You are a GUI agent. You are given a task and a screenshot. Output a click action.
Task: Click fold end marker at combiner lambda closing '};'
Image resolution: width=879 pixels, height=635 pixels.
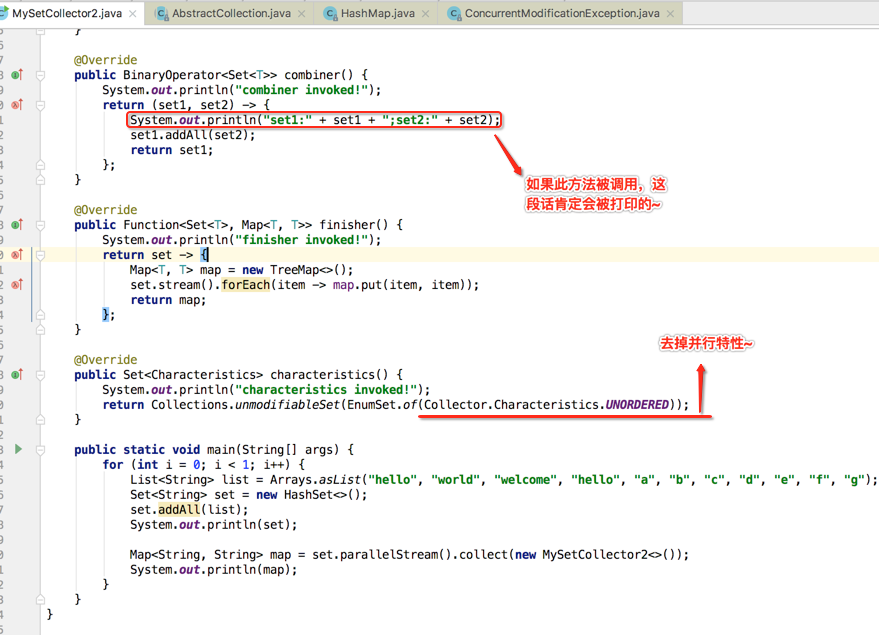pos(40,165)
